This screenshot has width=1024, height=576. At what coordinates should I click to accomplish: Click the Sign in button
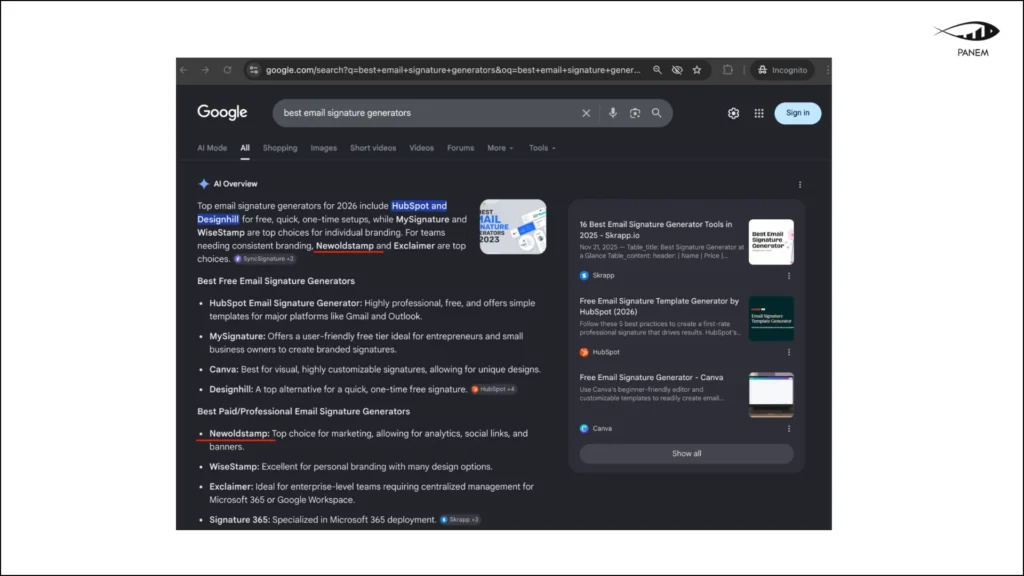coord(797,113)
